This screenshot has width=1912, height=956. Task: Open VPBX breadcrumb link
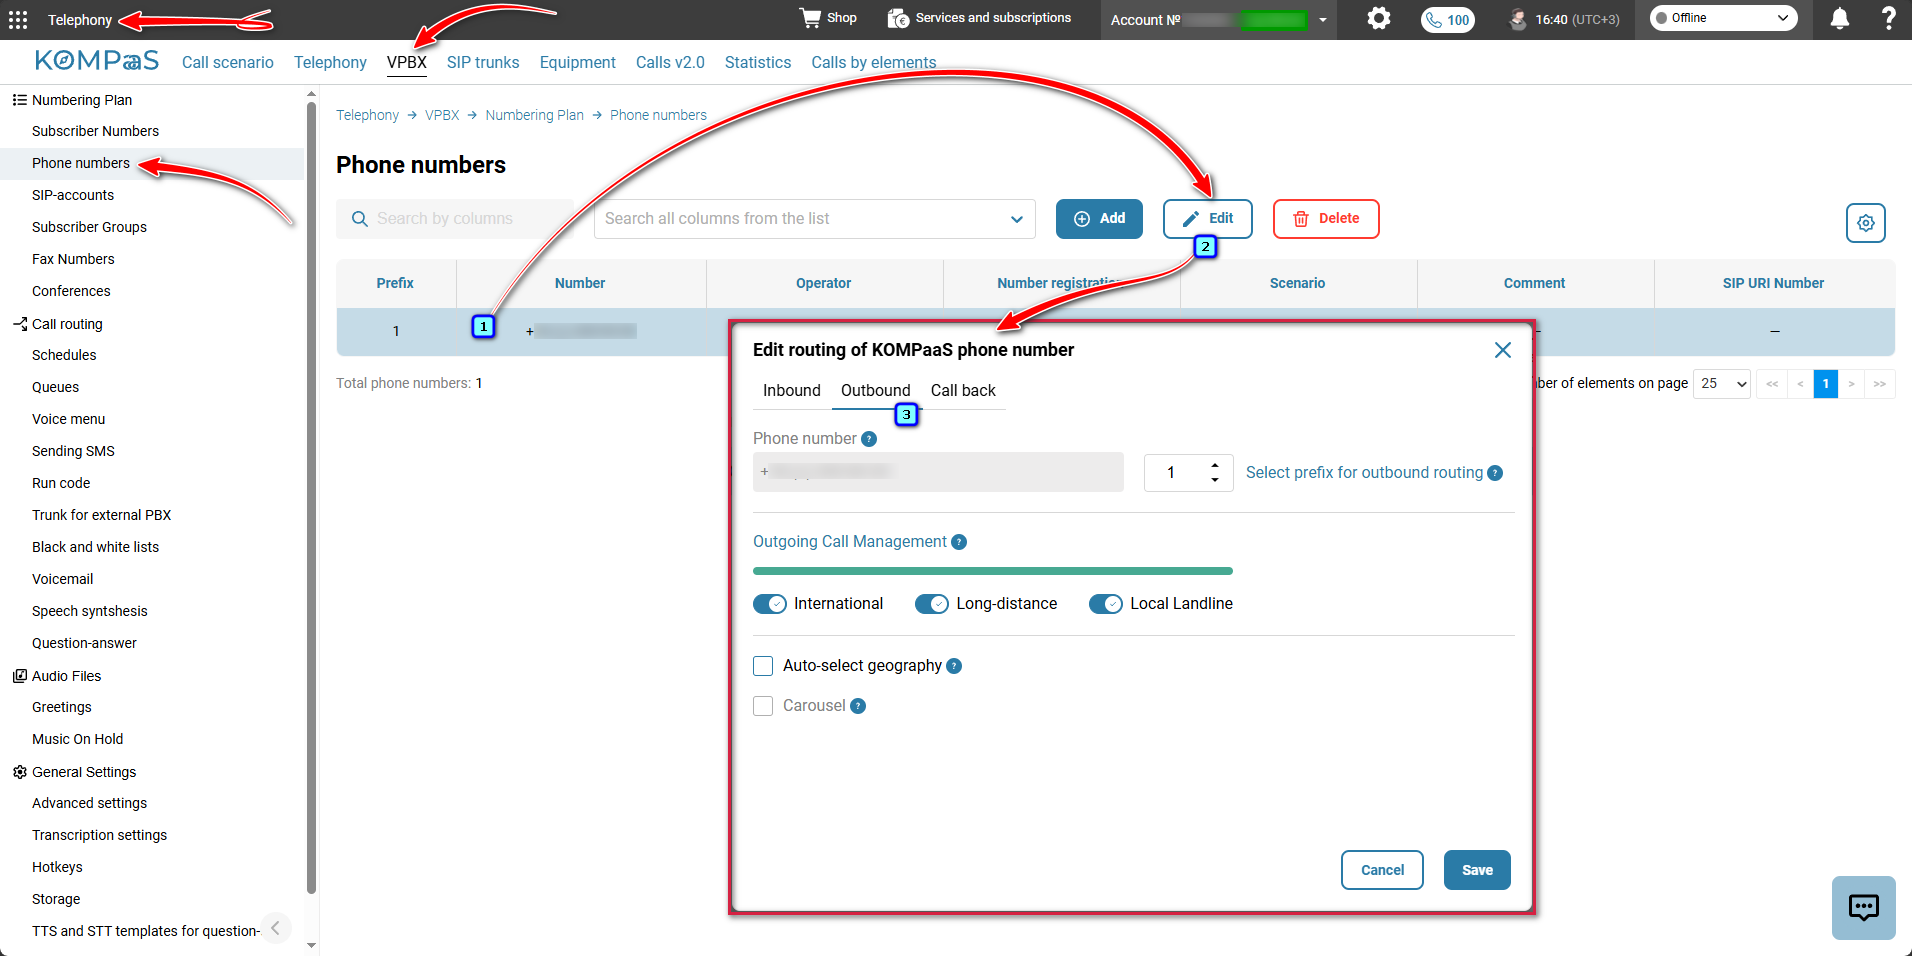click(x=442, y=115)
